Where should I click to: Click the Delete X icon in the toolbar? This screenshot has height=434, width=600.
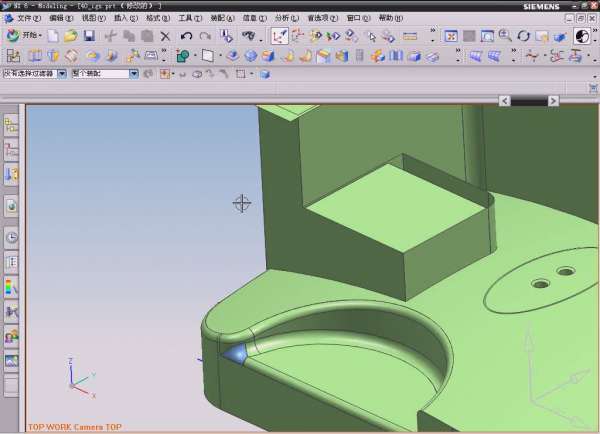[165, 36]
